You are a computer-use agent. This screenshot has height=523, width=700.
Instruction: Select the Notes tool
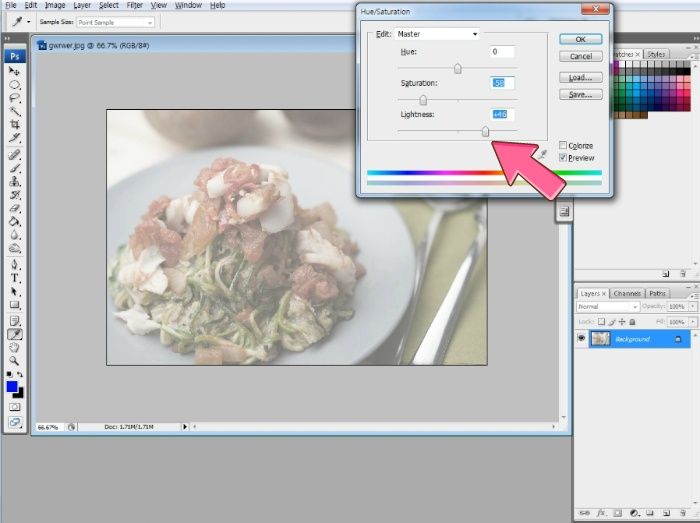tap(14, 321)
